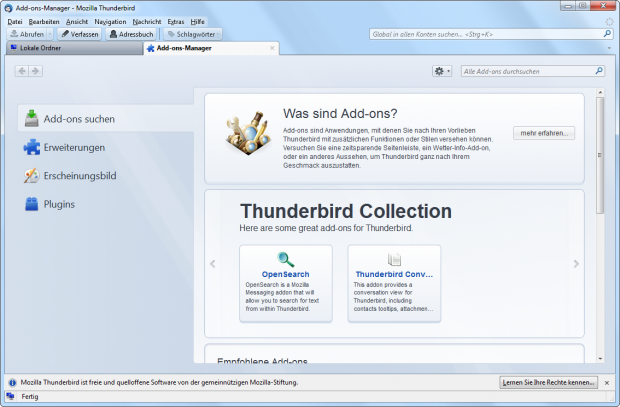The height and width of the screenshot is (407, 620).
Task: Click the Thunderbird Conversations add-on icon
Action: (394, 259)
